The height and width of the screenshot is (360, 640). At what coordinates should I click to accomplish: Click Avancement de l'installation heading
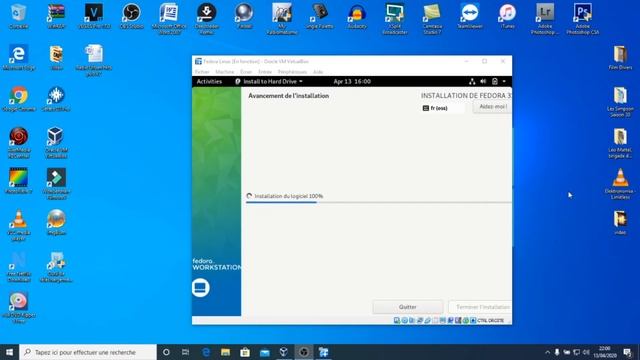pyautogui.click(x=289, y=96)
